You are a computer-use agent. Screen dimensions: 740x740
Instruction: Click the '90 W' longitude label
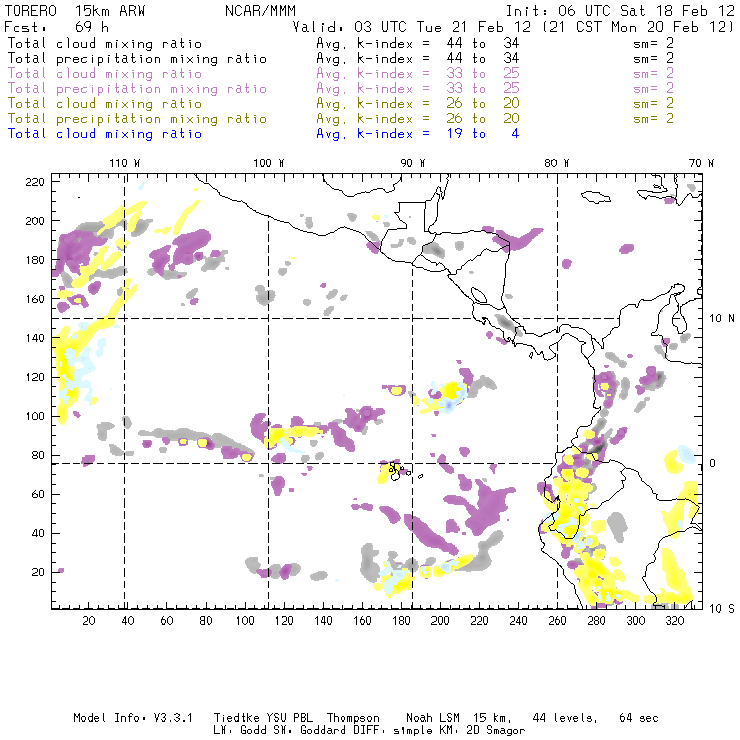[413, 163]
